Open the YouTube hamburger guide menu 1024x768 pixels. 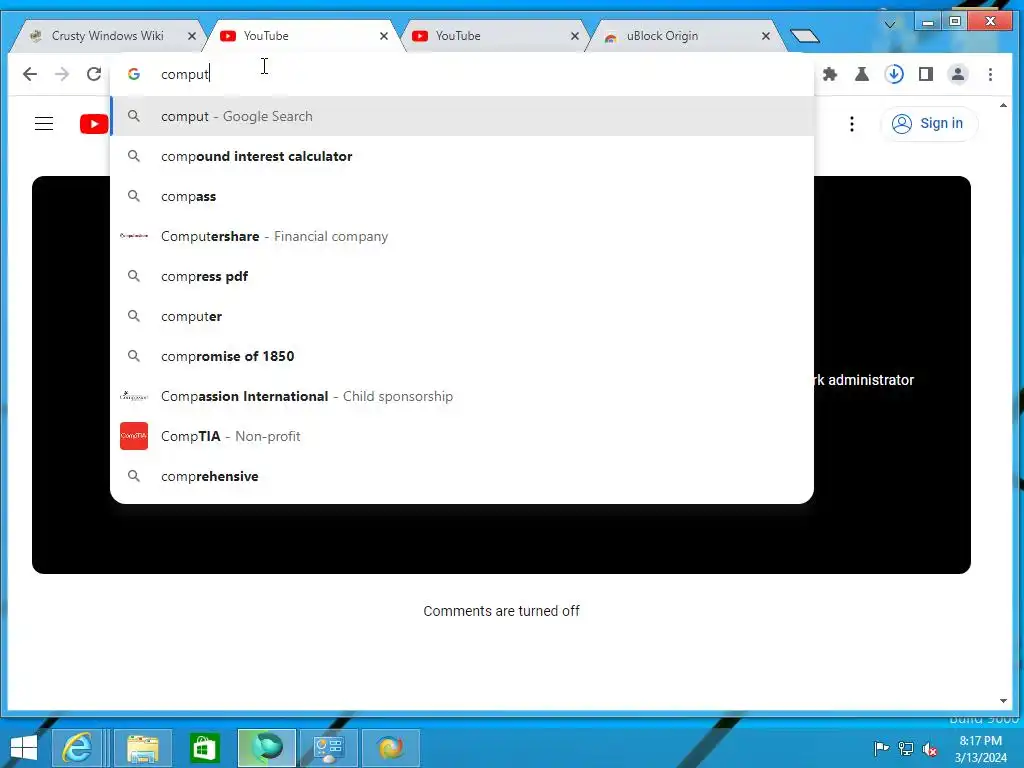click(x=44, y=123)
